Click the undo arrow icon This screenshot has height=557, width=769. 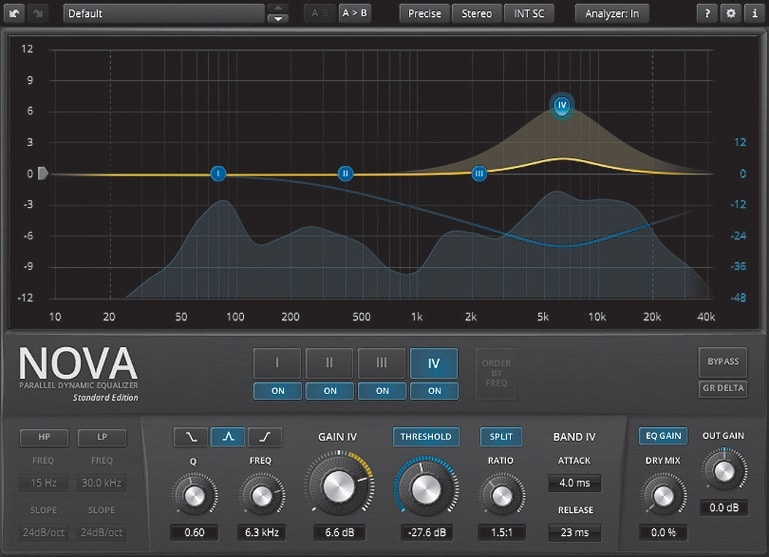pos(14,13)
